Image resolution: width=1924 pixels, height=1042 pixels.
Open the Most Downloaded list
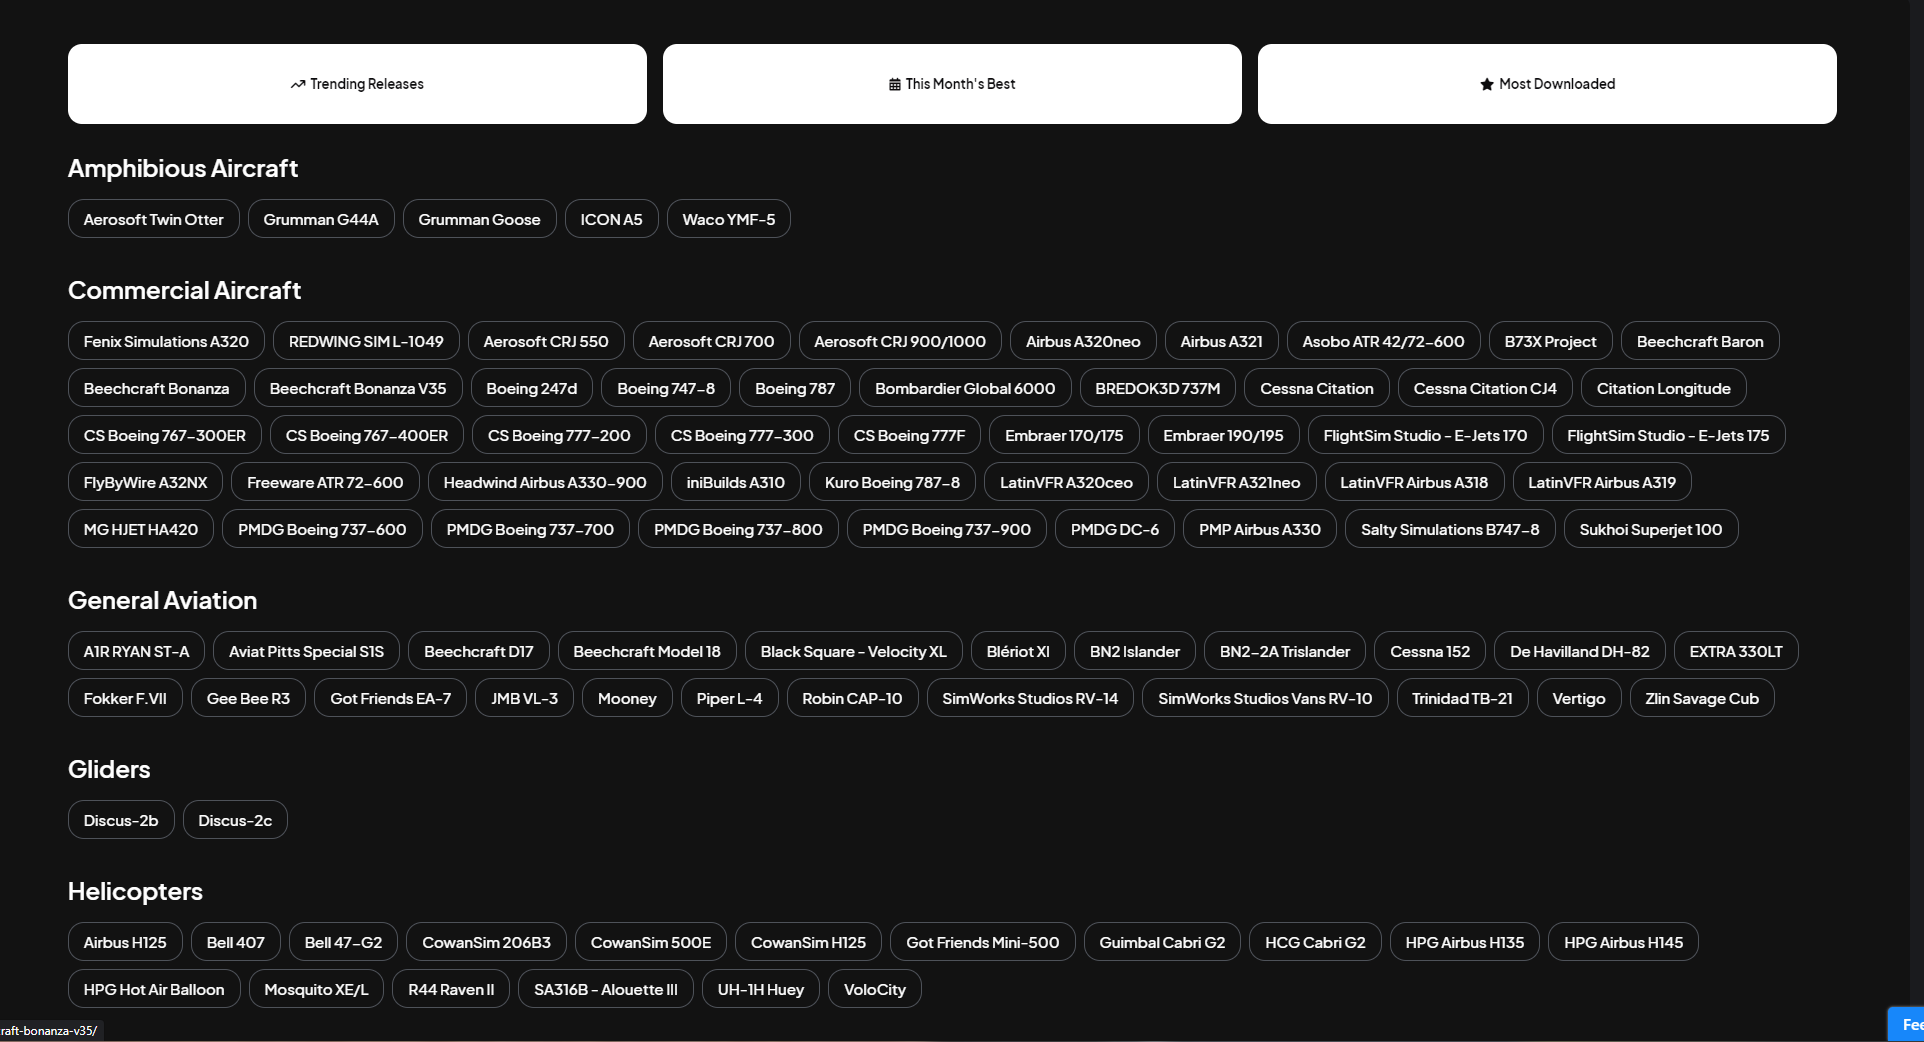pos(1546,84)
